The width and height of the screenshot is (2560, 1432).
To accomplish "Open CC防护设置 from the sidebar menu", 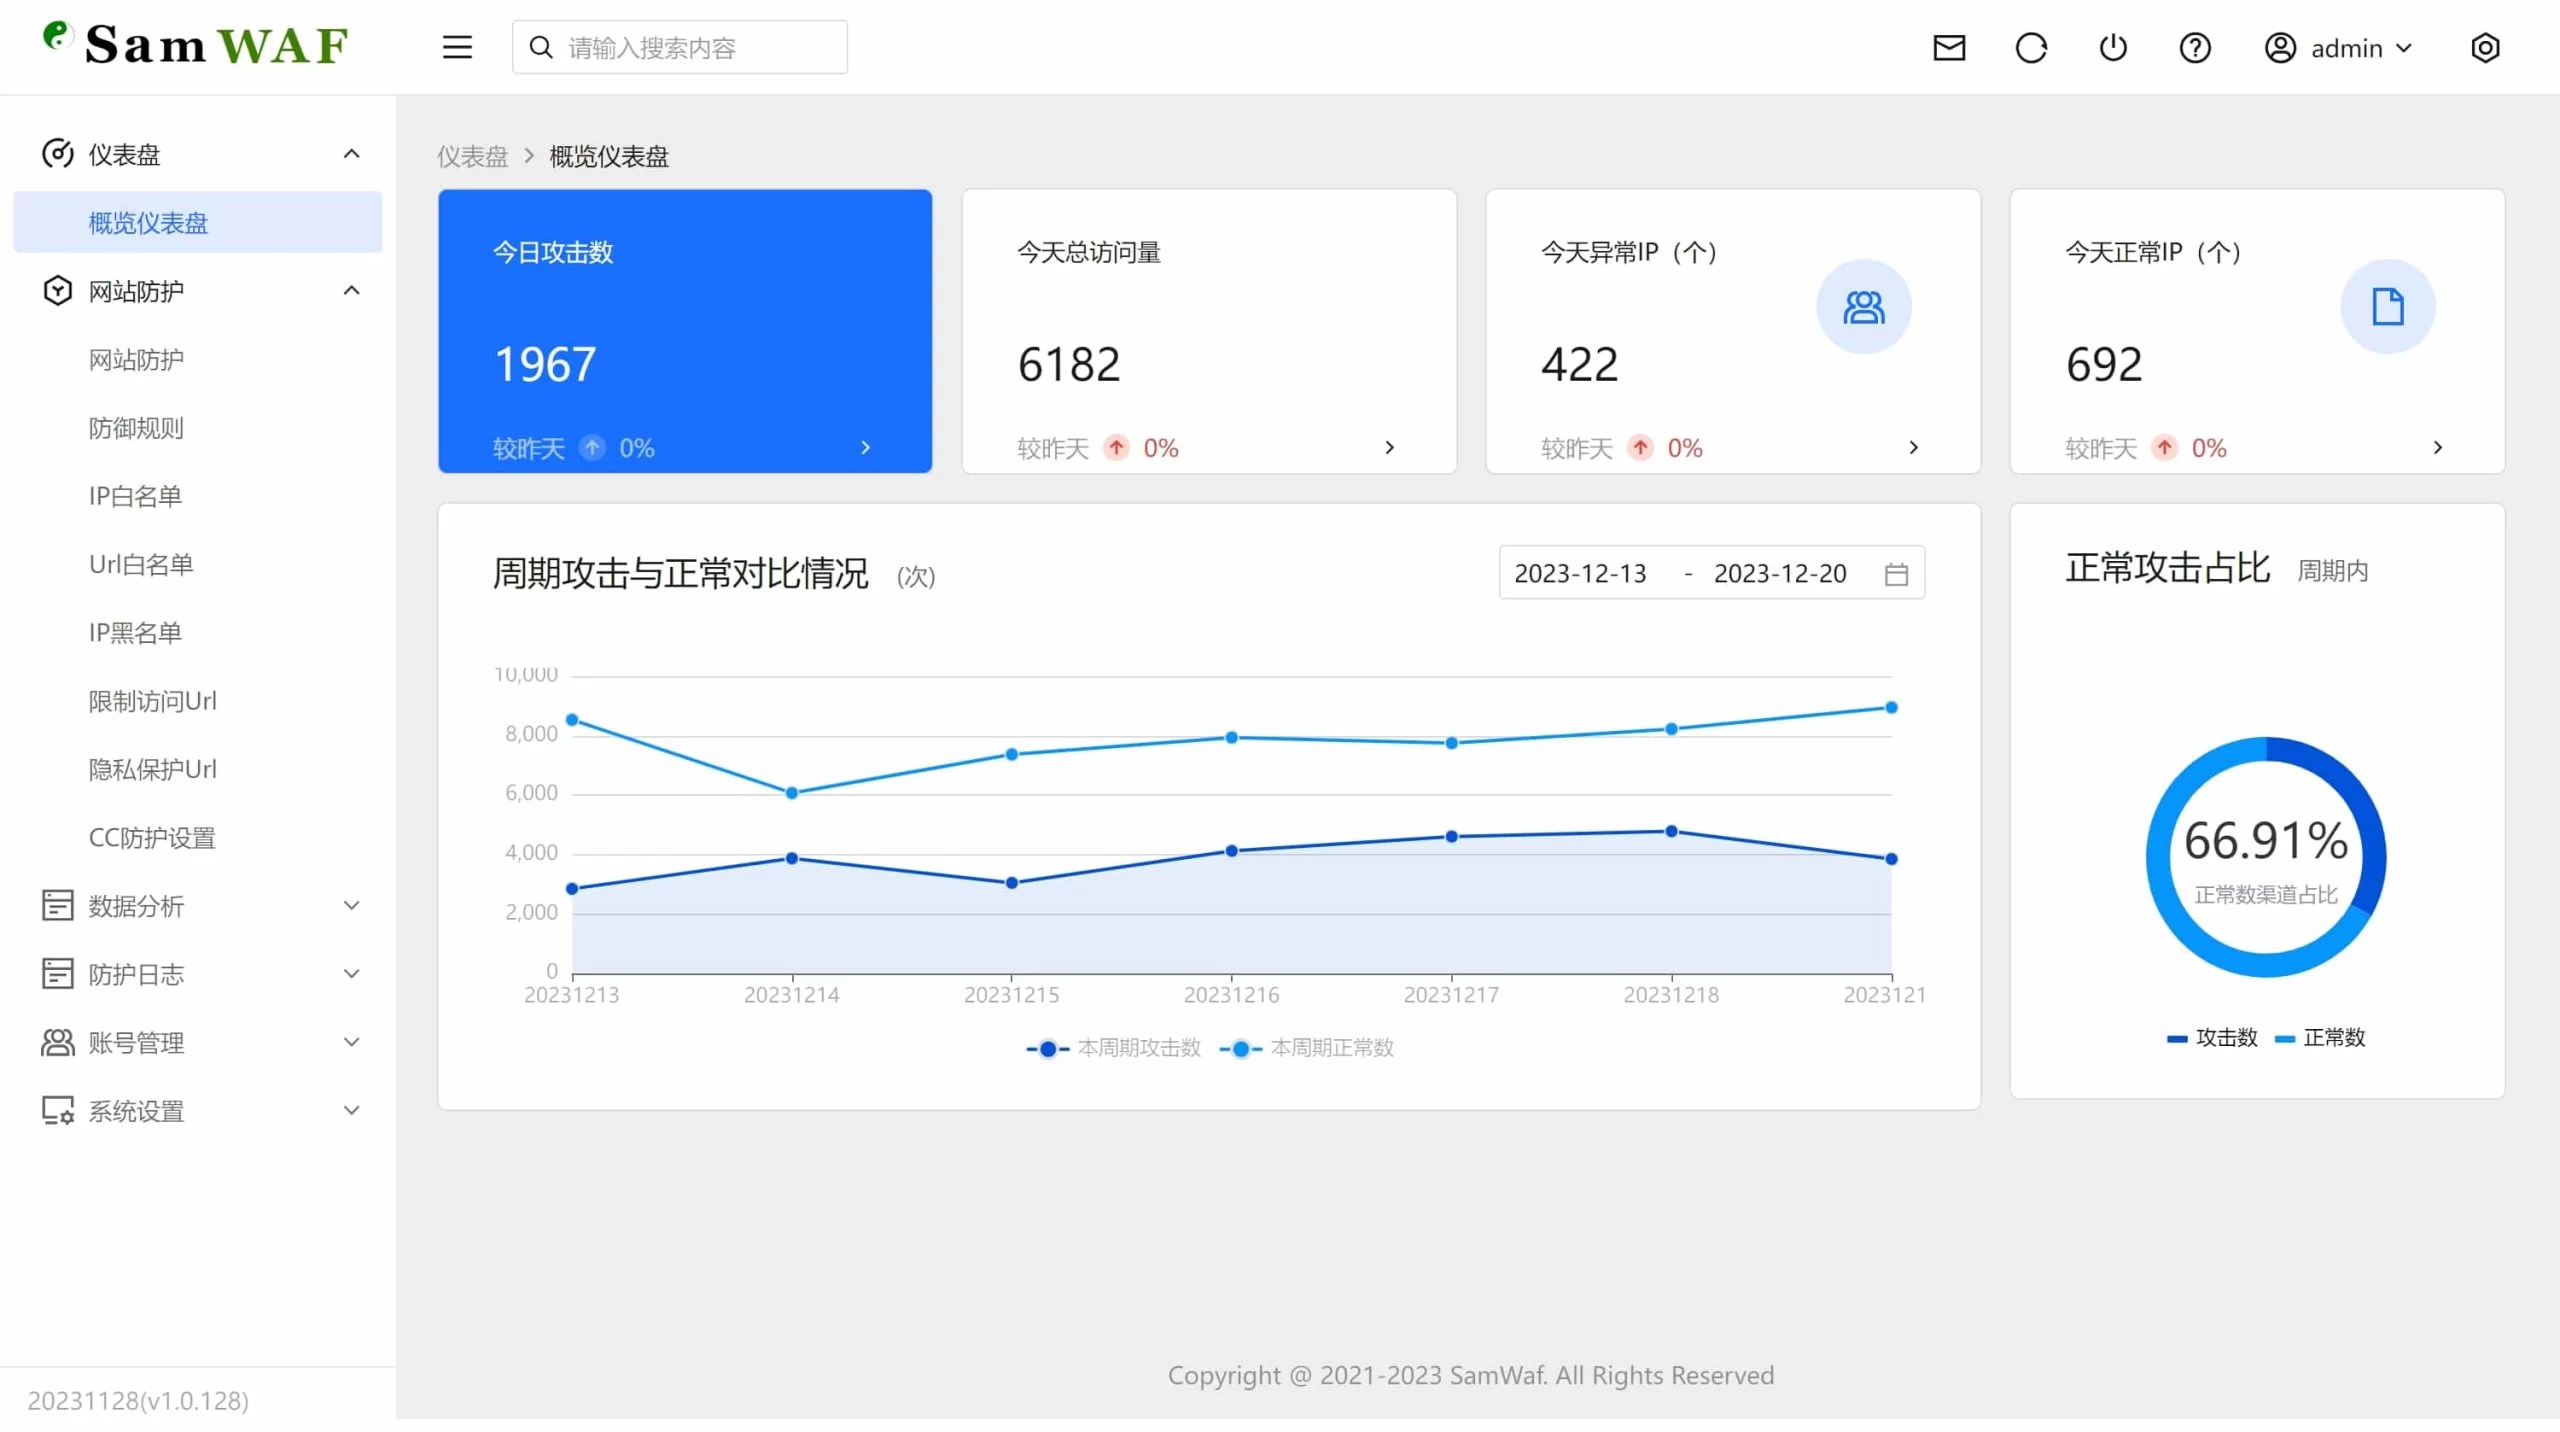I will click(151, 838).
